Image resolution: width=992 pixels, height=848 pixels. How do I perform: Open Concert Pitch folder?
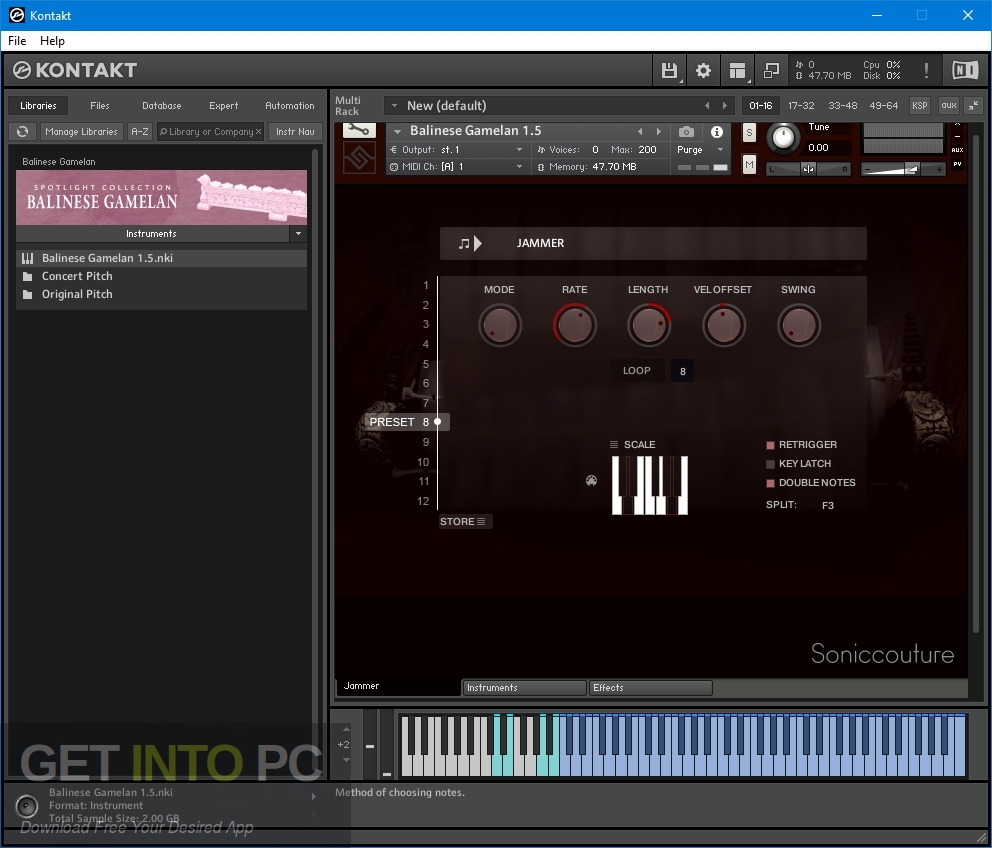coord(77,276)
